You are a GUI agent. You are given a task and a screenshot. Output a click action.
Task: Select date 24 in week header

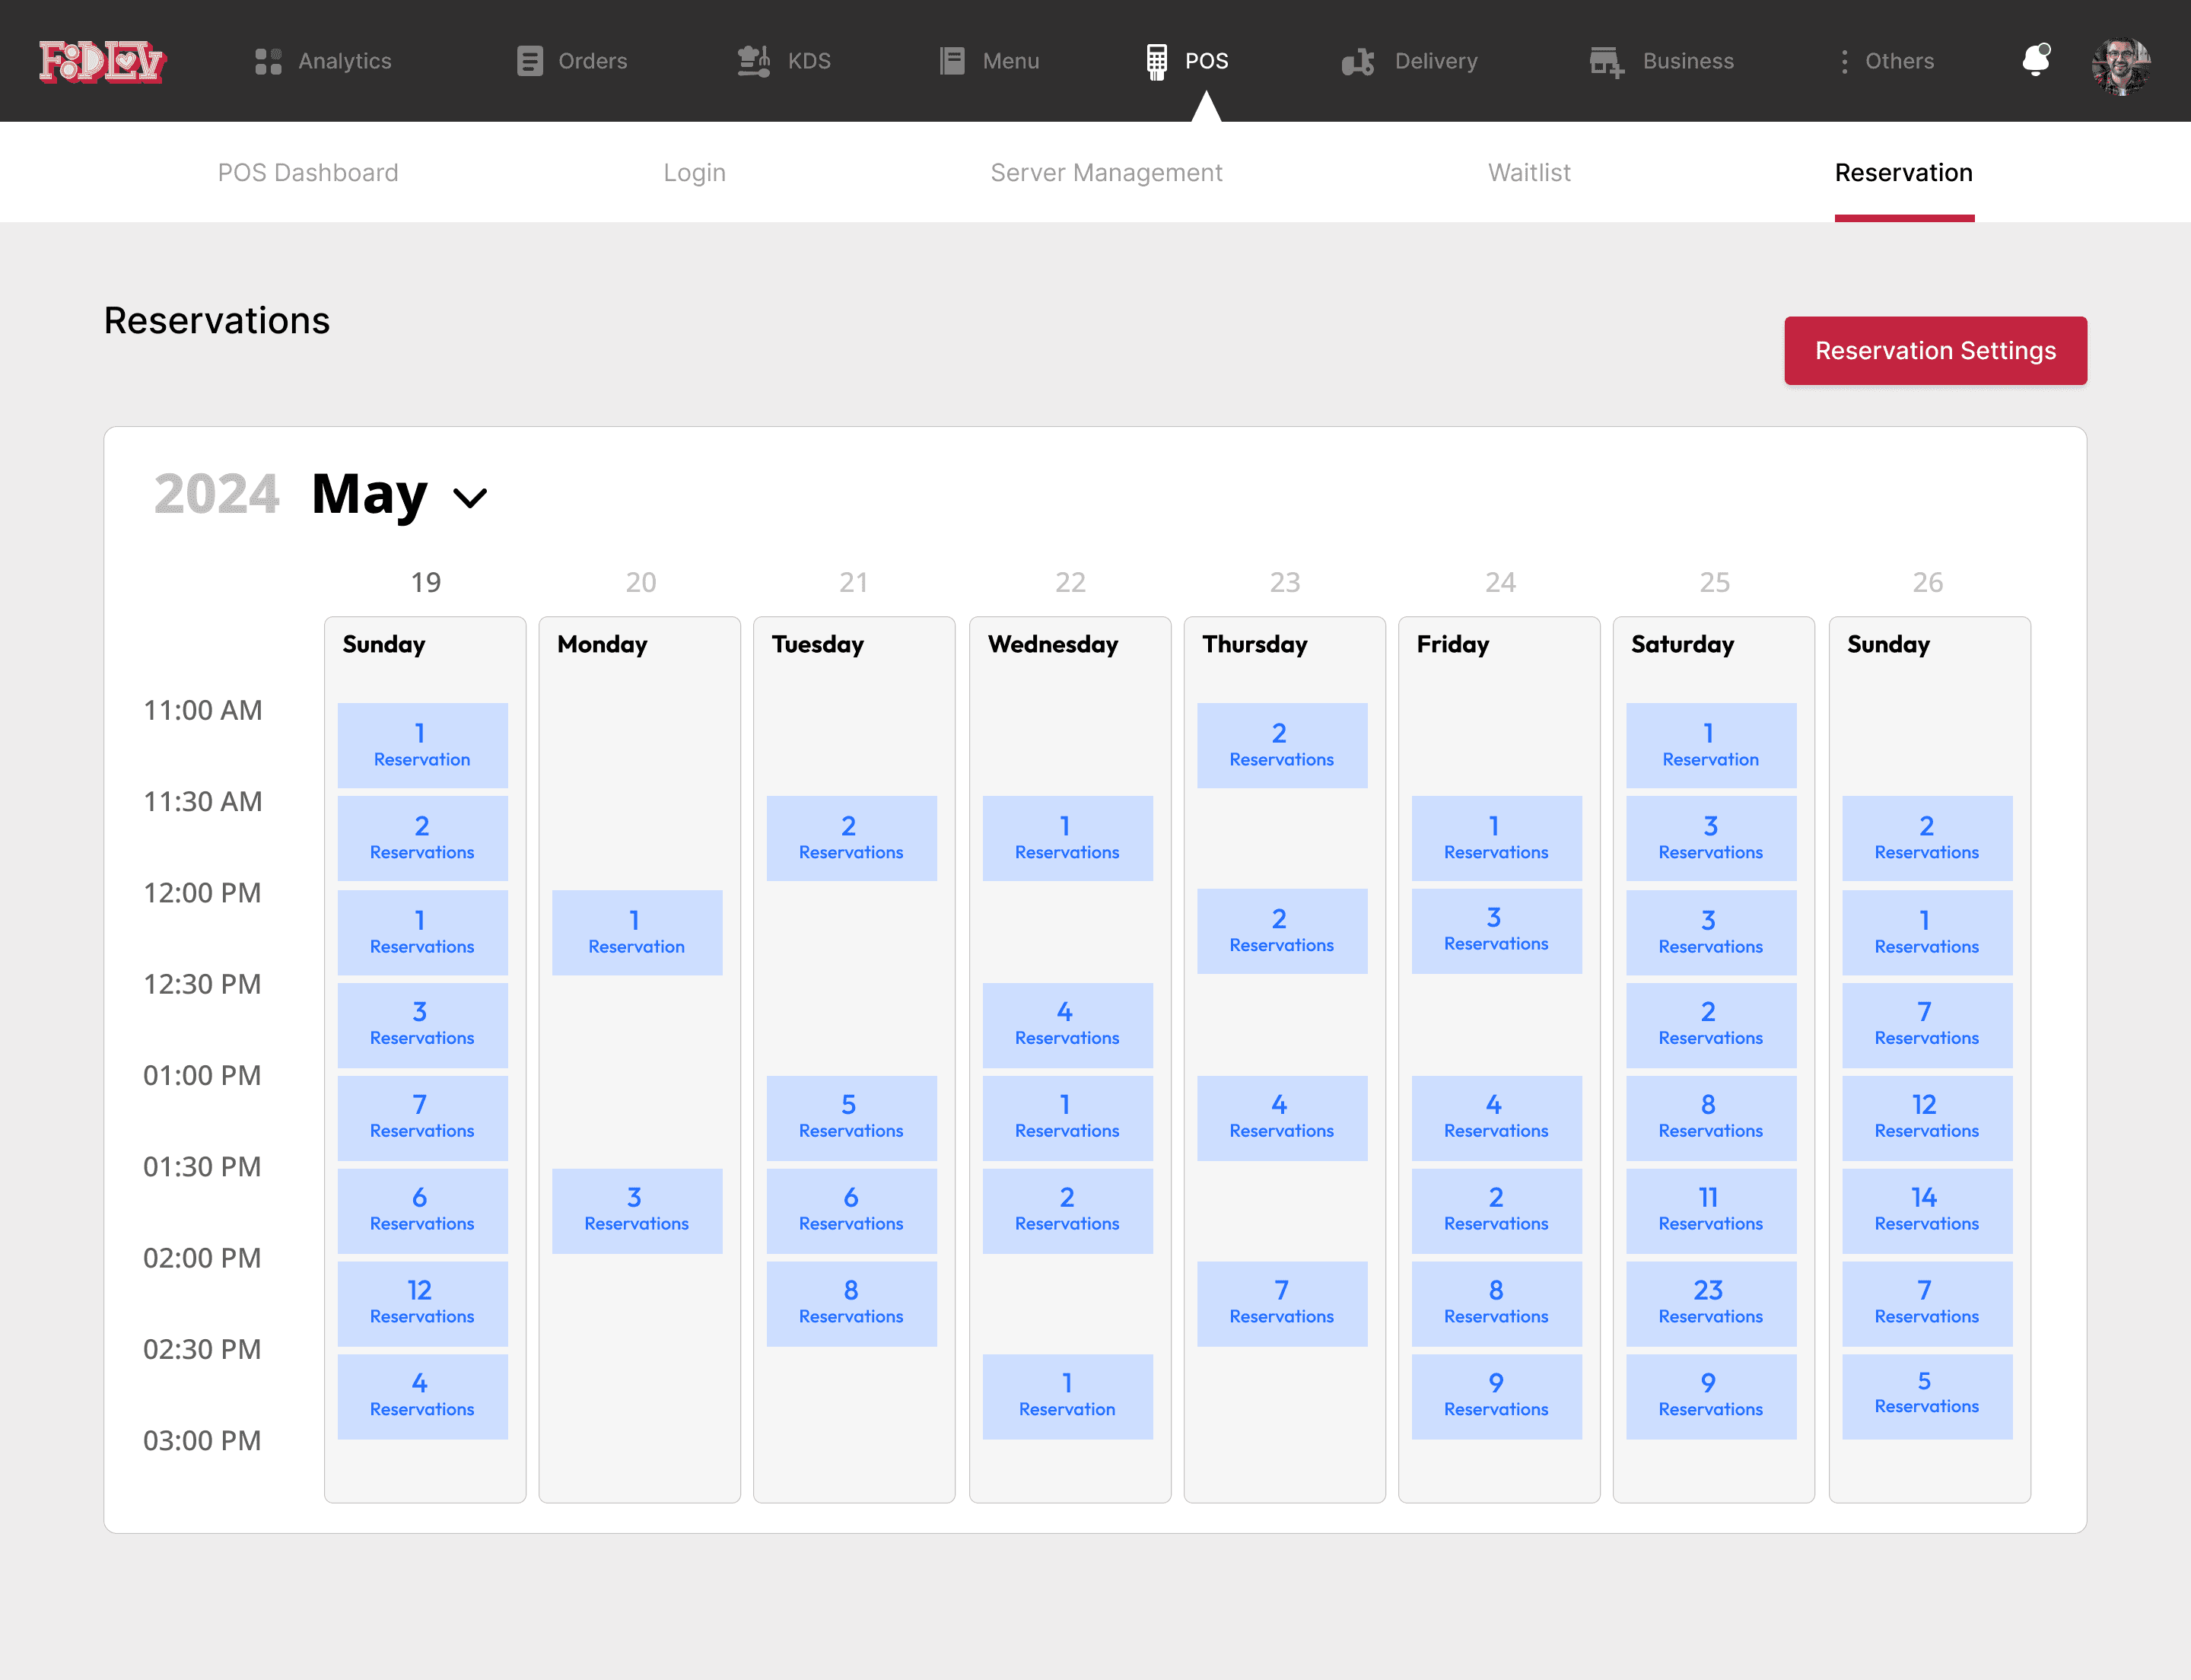(x=1500, y=582)
